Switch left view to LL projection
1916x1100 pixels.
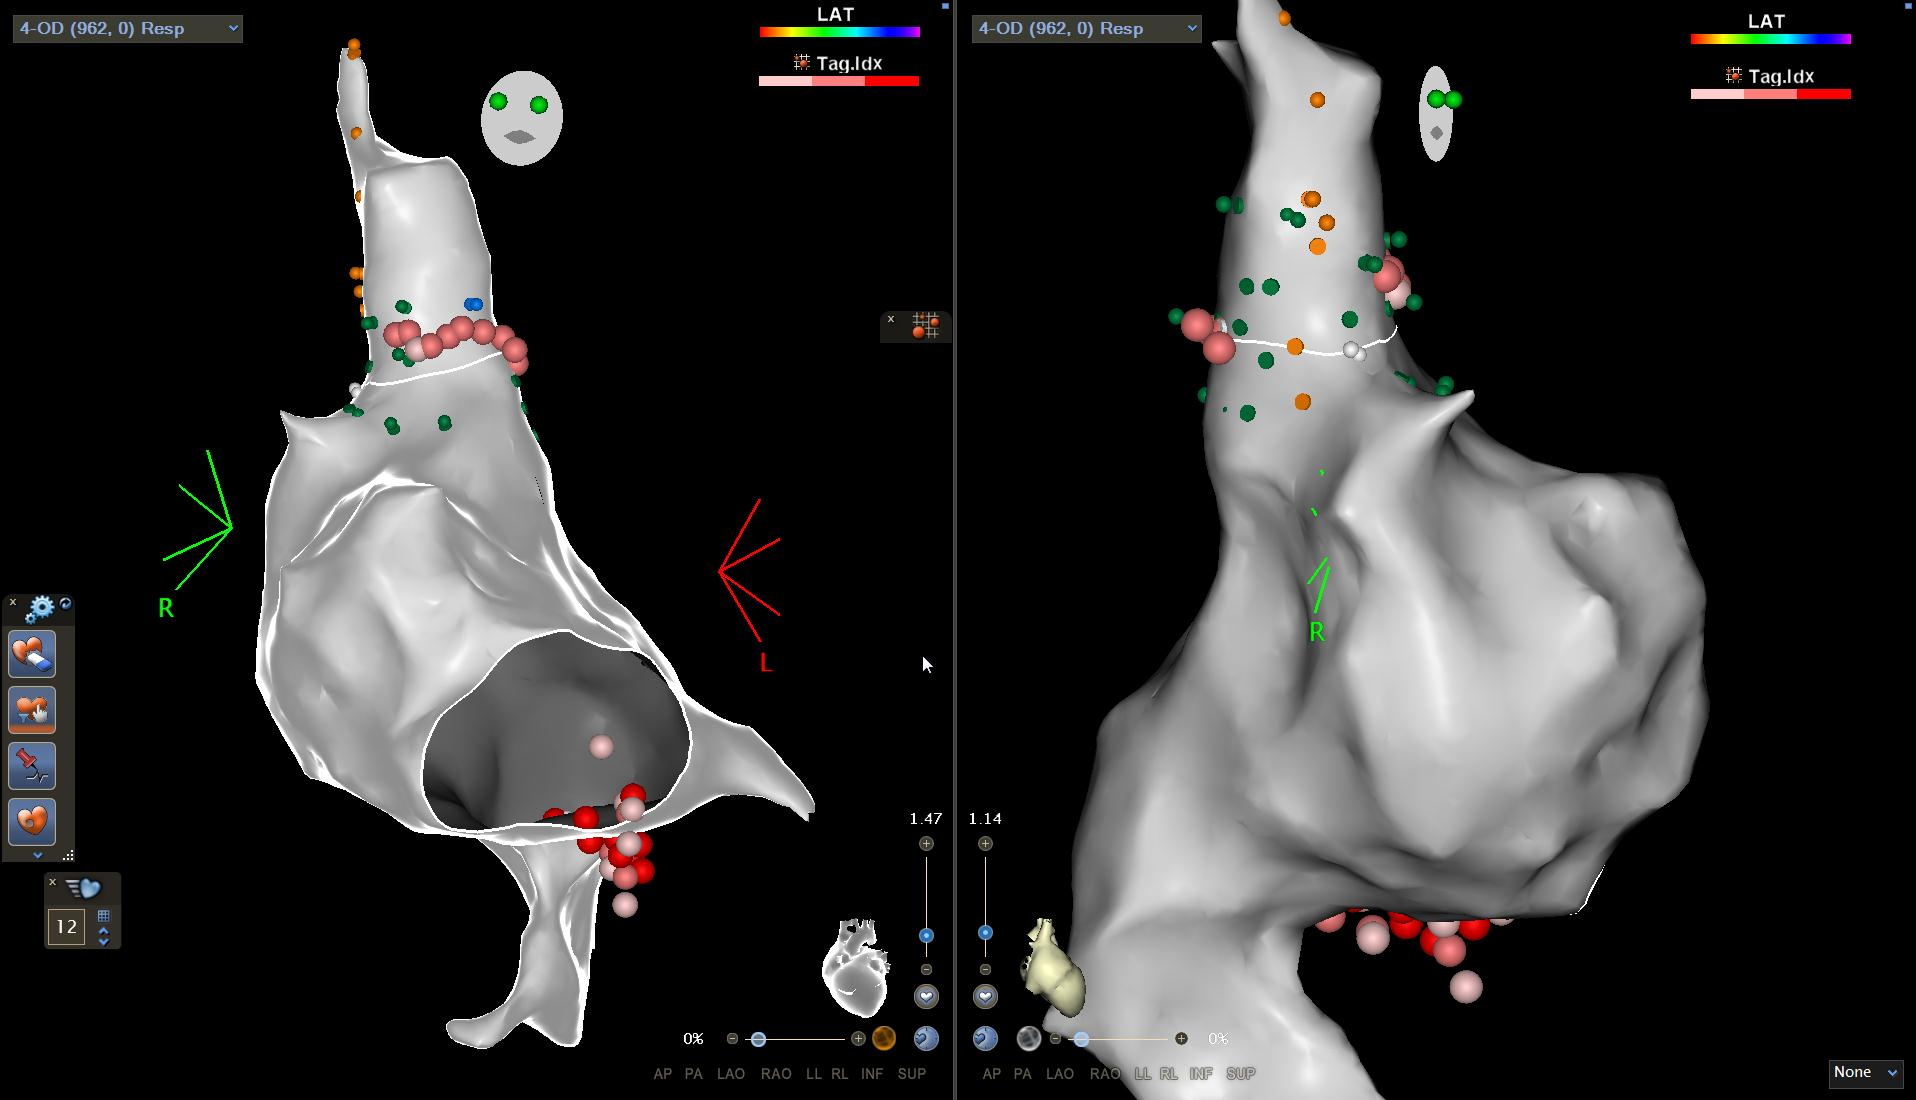[x=813, y=1074]
